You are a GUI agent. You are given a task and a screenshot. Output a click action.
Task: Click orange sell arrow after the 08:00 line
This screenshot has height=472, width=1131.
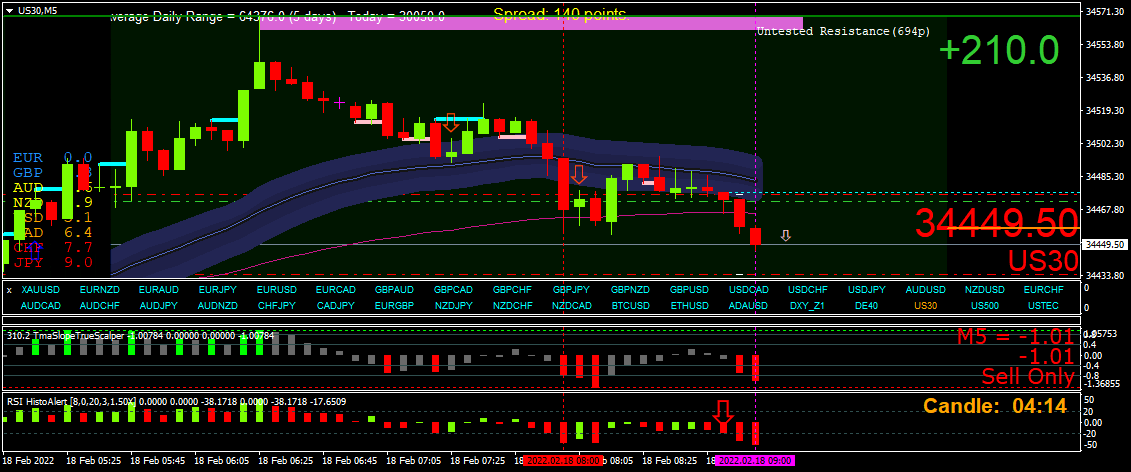(x=579, y=174)
